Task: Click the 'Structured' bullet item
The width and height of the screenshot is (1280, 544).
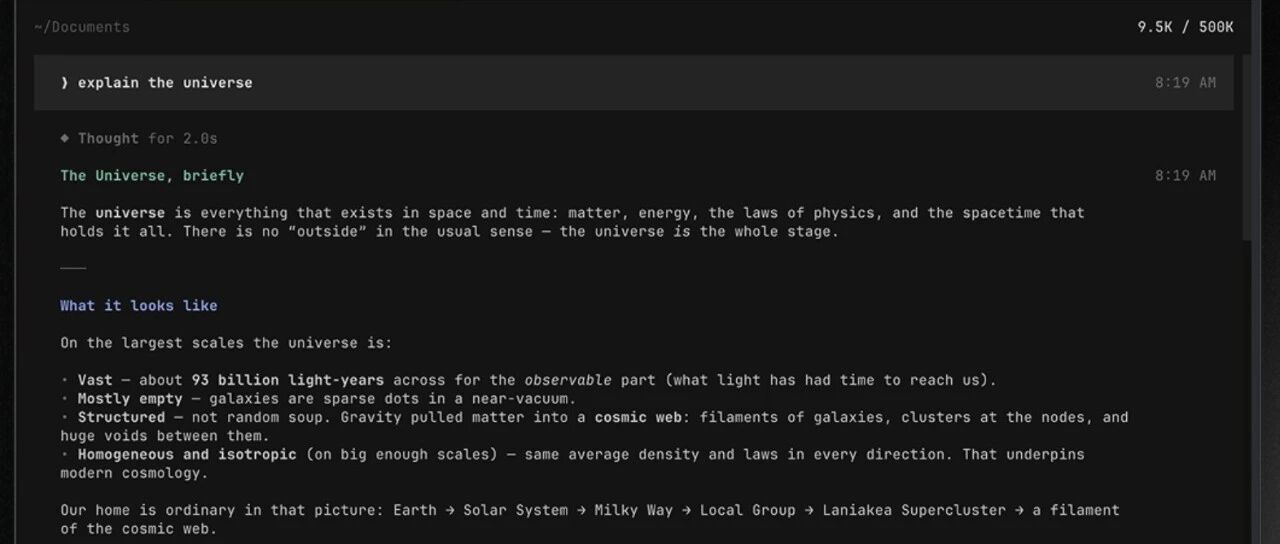Action: pos(594,426)
